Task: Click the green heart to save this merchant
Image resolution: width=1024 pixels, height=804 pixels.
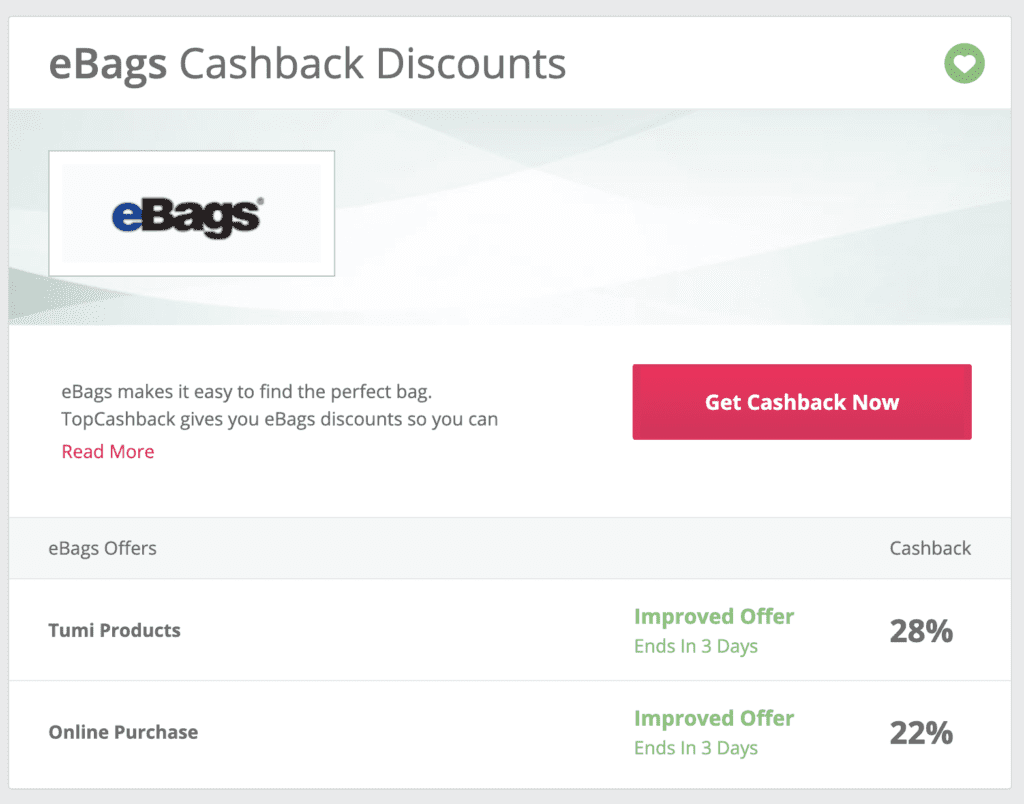Action: click(x=963, y=63)
